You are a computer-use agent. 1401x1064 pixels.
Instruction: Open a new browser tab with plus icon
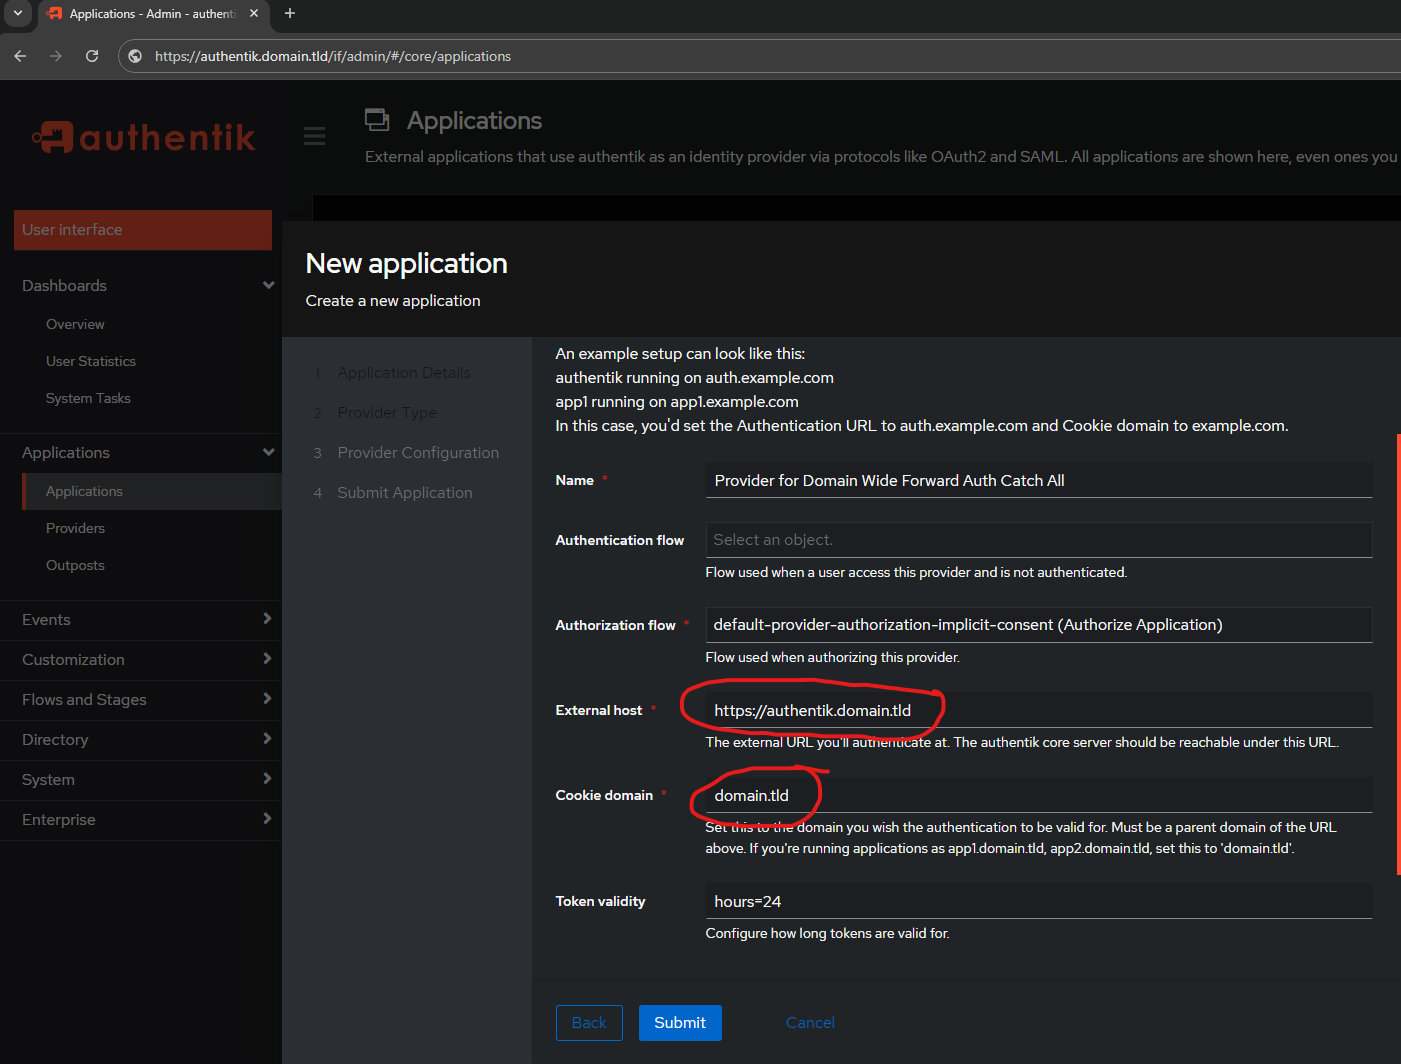click(290, 13)
